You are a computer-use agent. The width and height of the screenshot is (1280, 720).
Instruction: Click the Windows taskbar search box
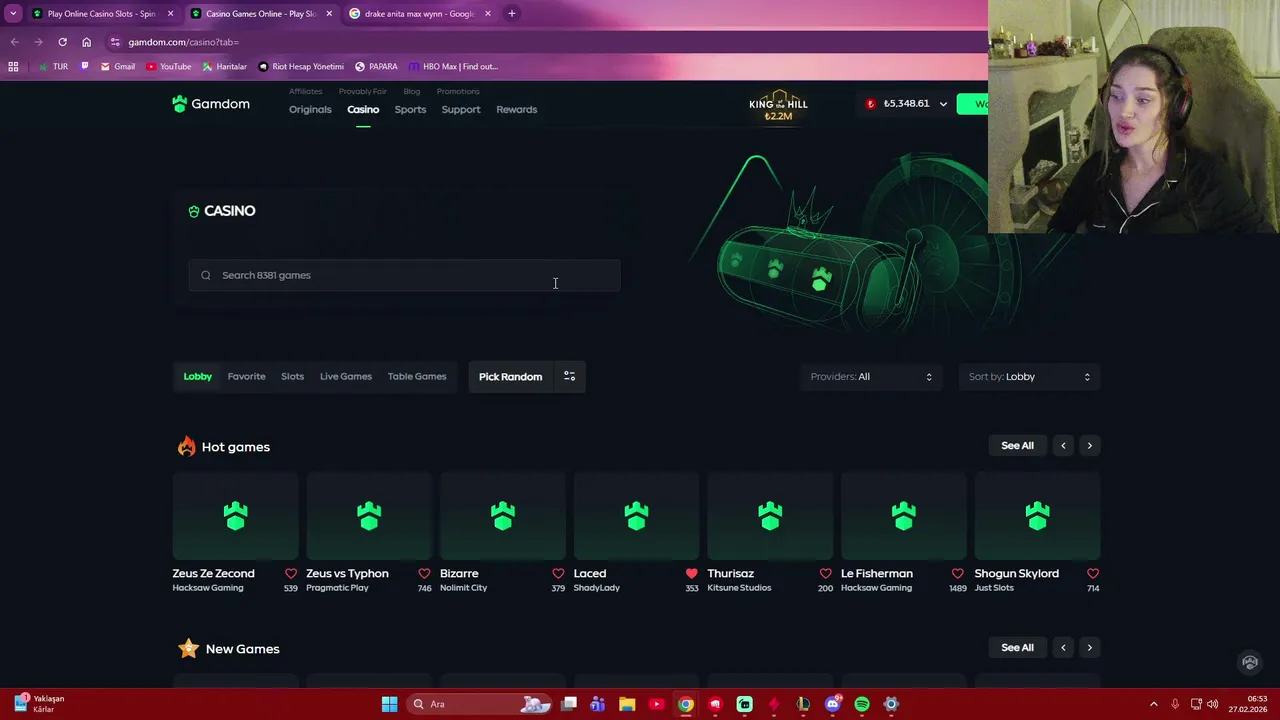tap(480, 704)
